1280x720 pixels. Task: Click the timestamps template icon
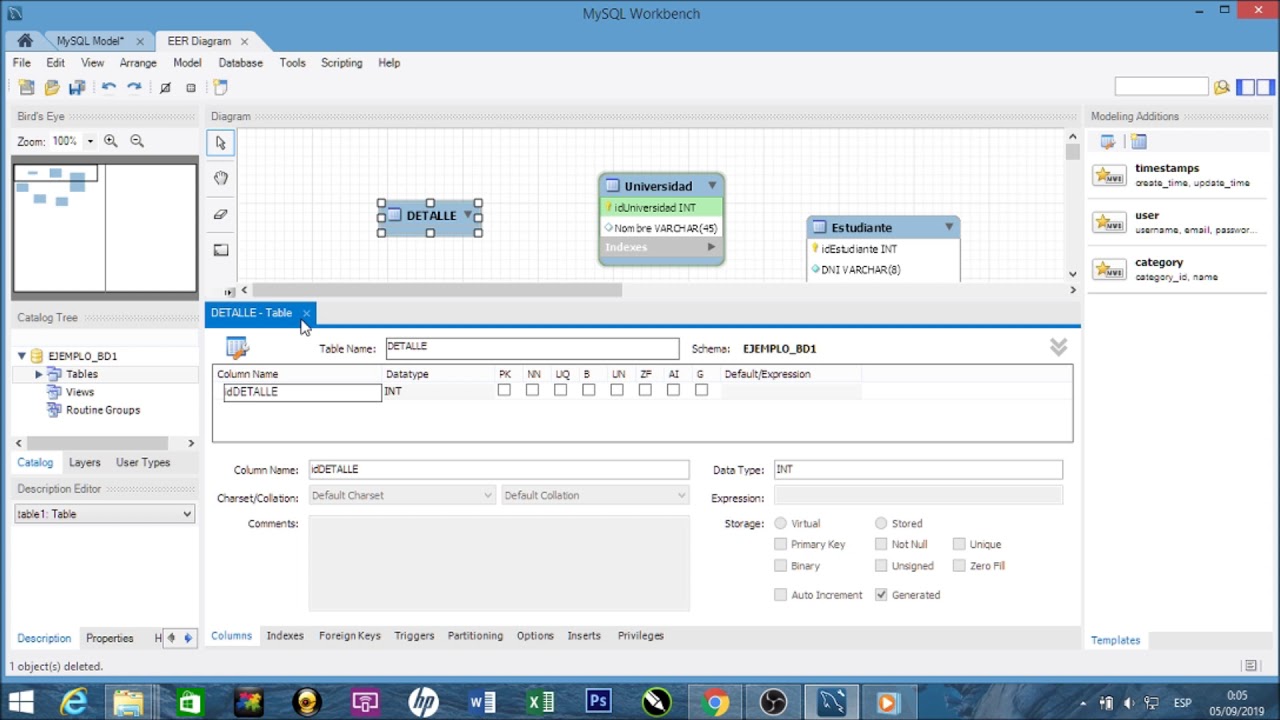tap(1109, 175)
